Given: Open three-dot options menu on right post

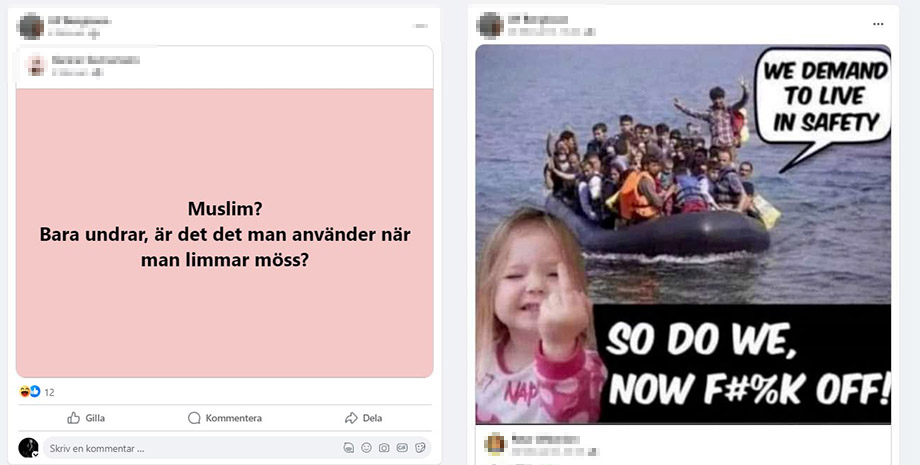Looking at the screenshot, I should [x=878, y=24].
